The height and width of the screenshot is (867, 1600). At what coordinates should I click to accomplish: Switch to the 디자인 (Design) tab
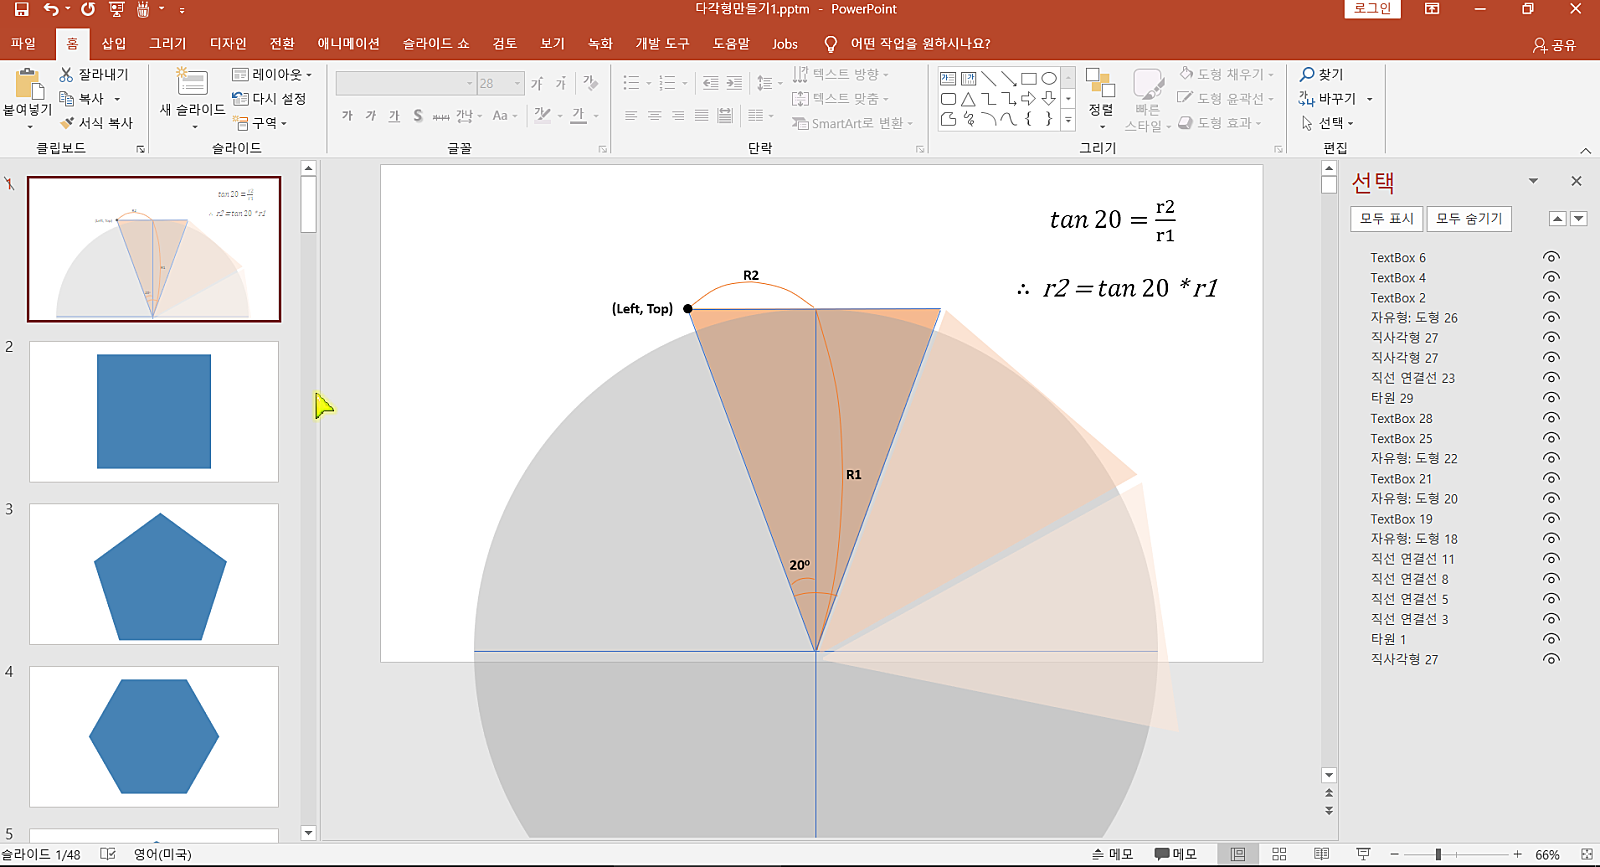click(228, 44)
